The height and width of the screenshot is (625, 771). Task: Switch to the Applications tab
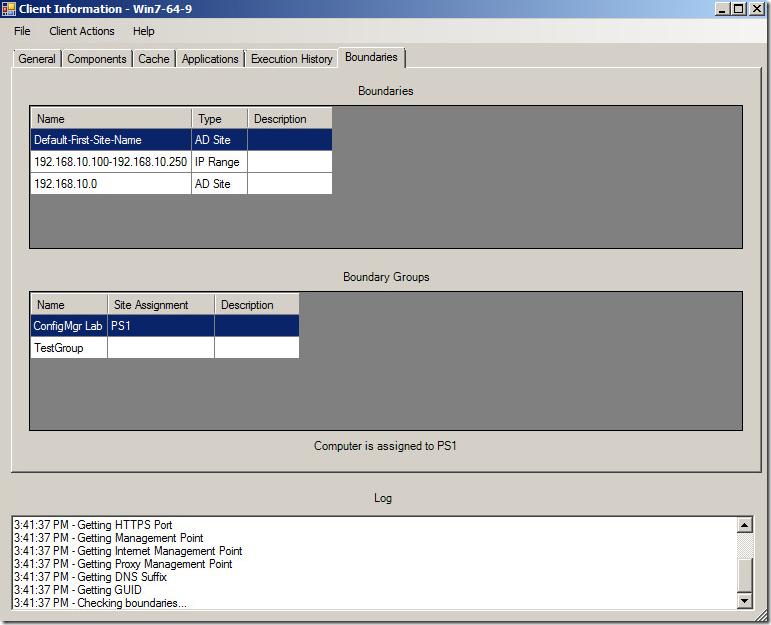point(210,59)
